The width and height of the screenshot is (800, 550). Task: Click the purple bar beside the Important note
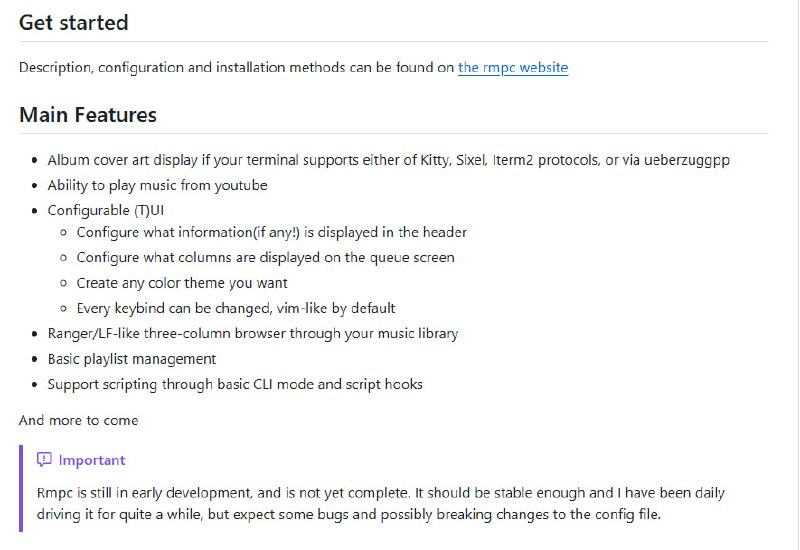click(21, 488)
